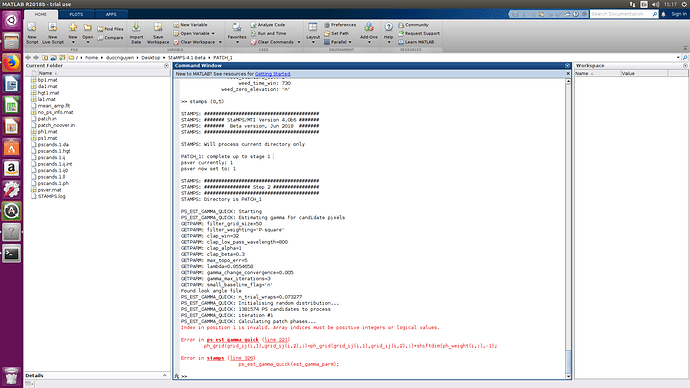
Task: Open the Command Window actions menu
Action: (x=567, y=66)
